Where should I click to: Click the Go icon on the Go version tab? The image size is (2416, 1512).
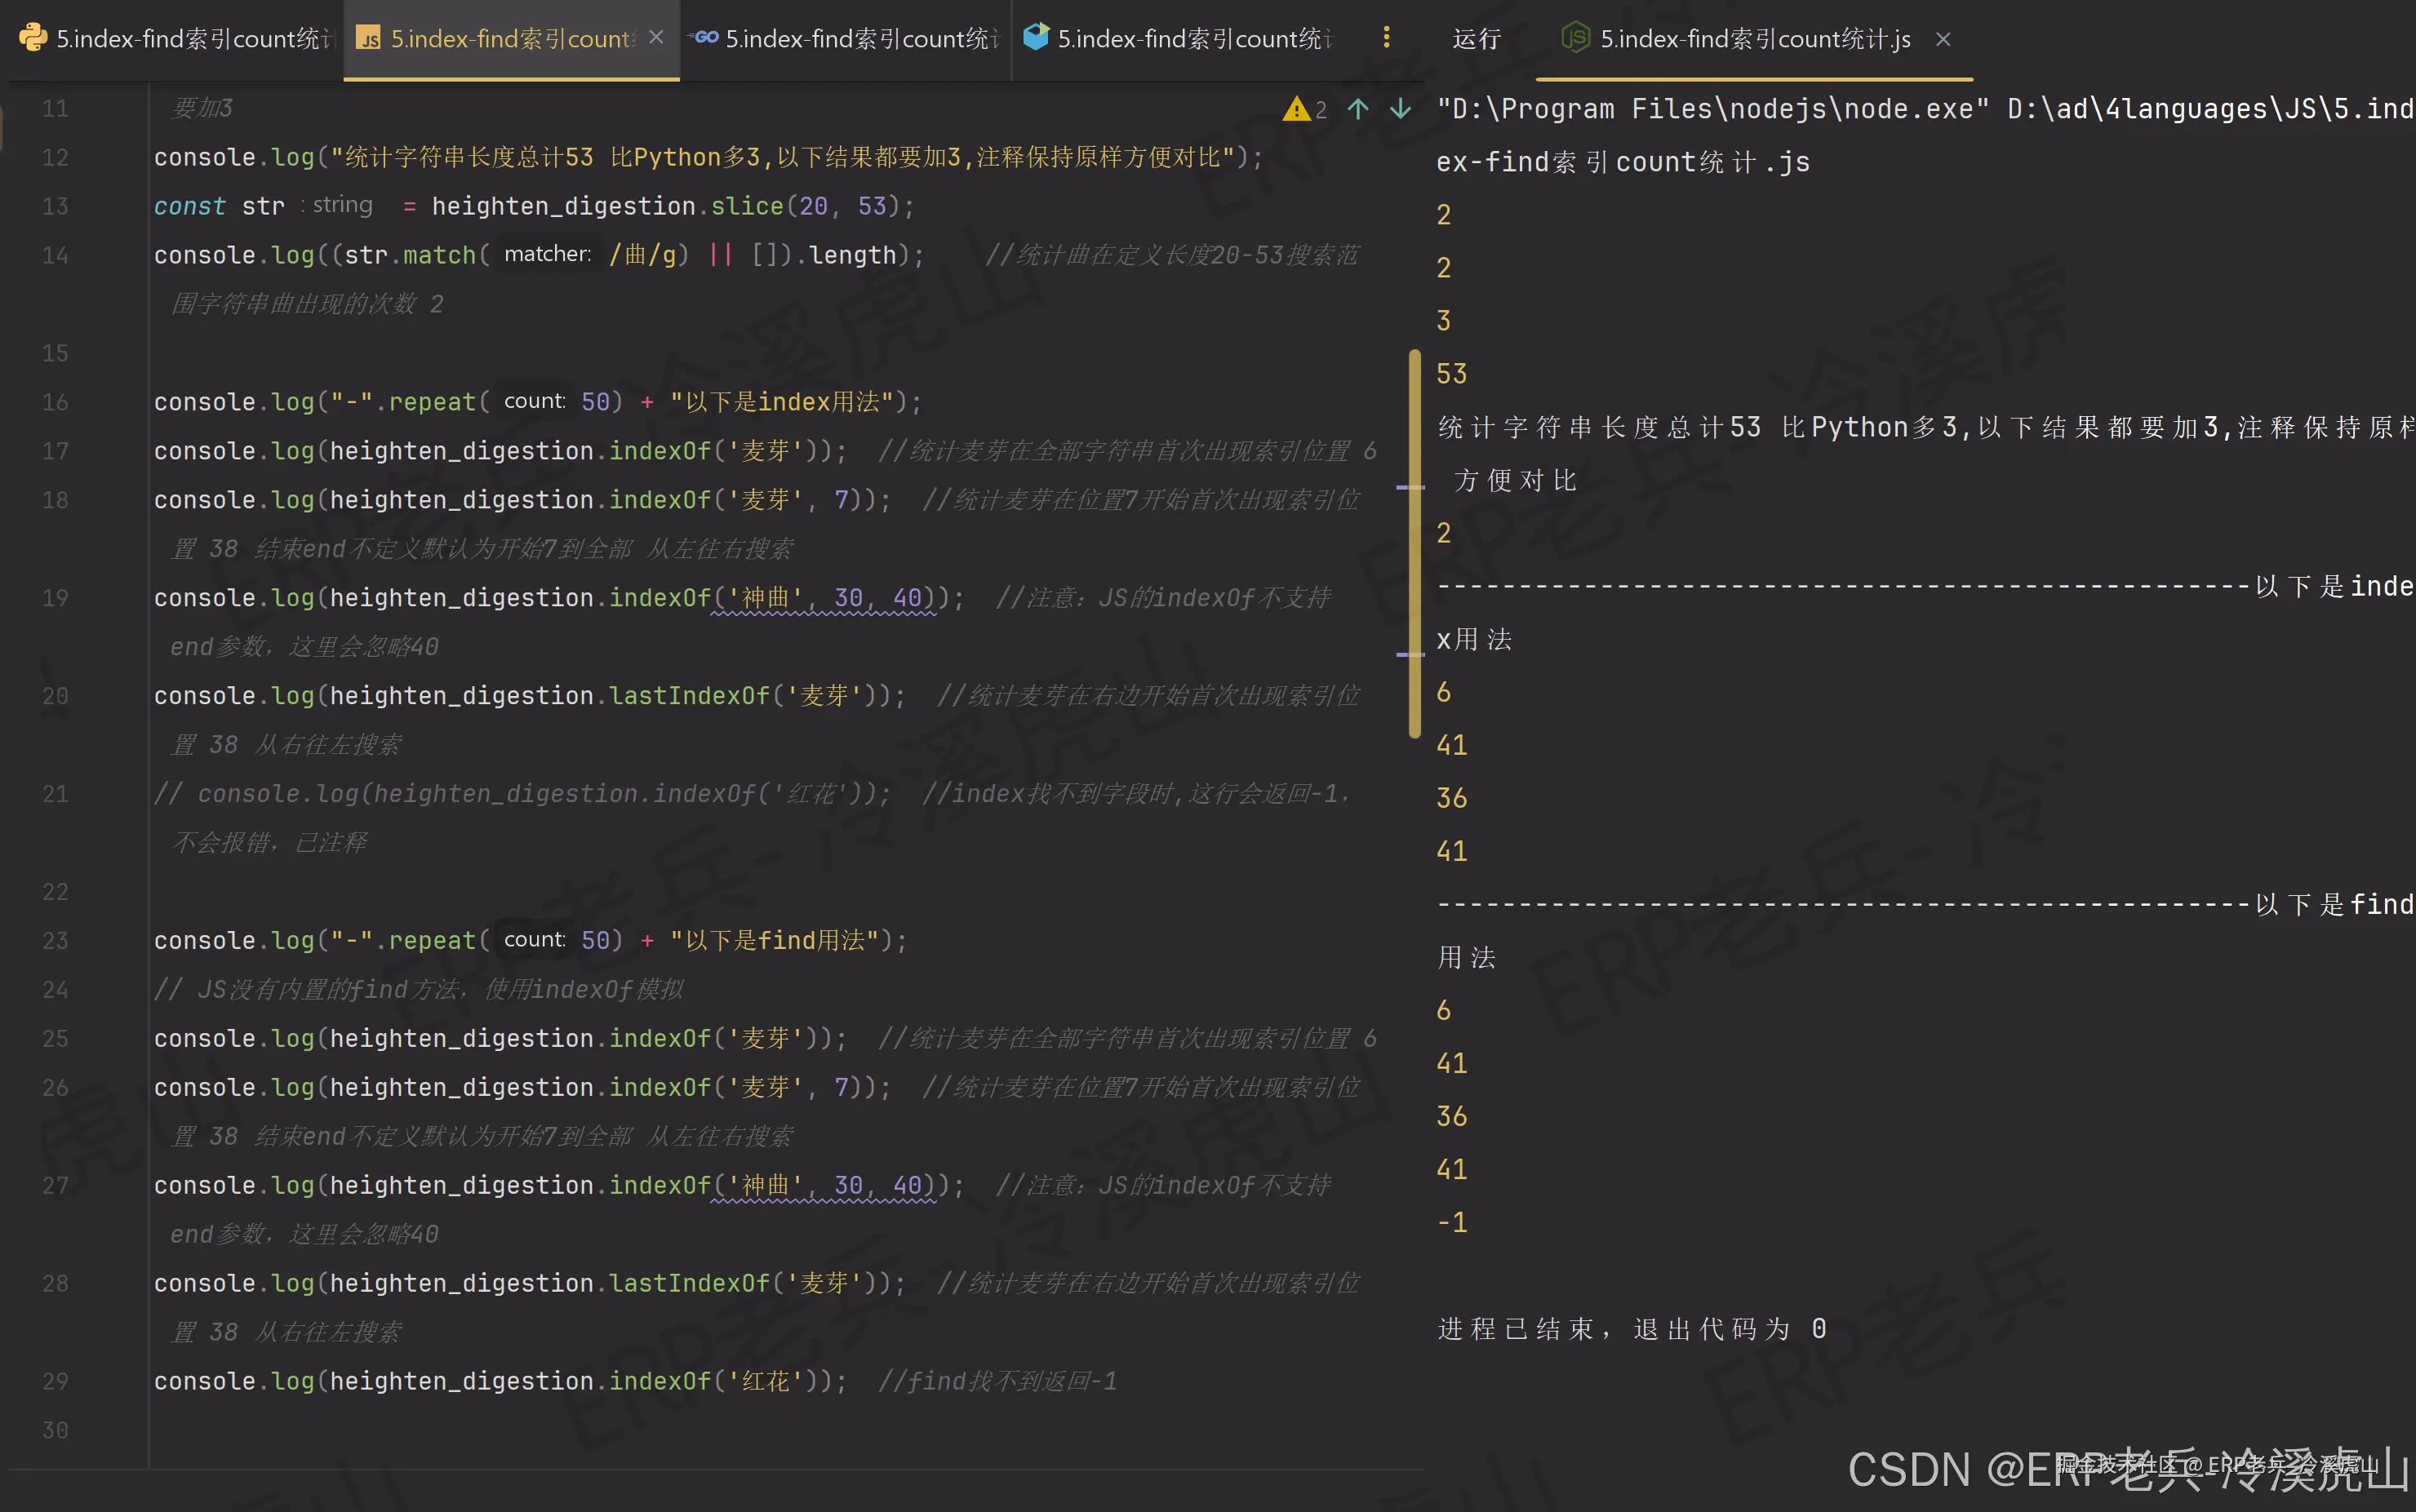tap(704, 38)
